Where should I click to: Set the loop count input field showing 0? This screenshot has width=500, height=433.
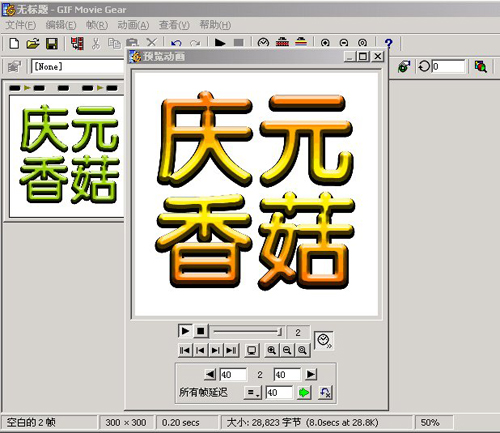(x=448, y=66)
